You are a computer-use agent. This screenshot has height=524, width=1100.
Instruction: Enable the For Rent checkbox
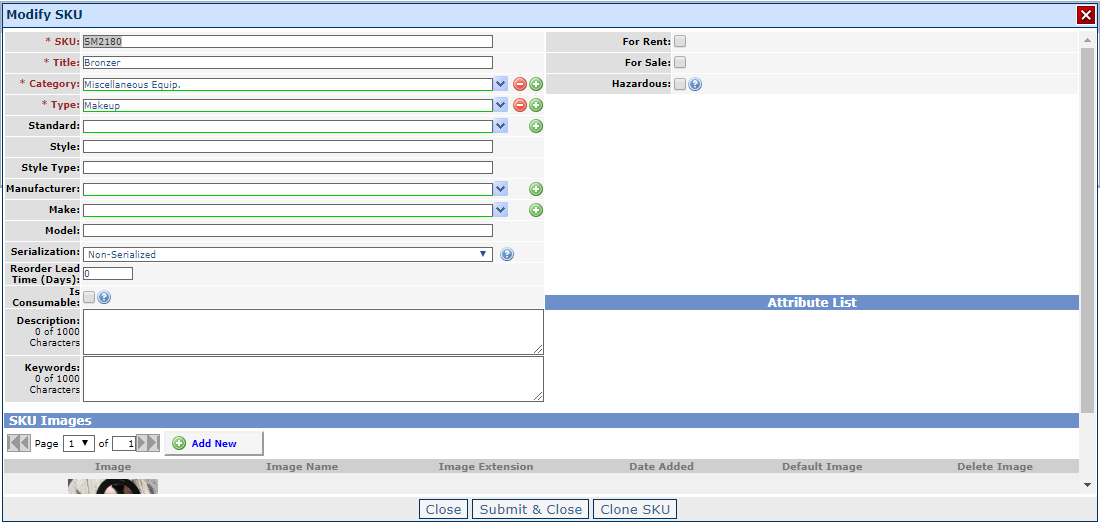tap(680, 41)
